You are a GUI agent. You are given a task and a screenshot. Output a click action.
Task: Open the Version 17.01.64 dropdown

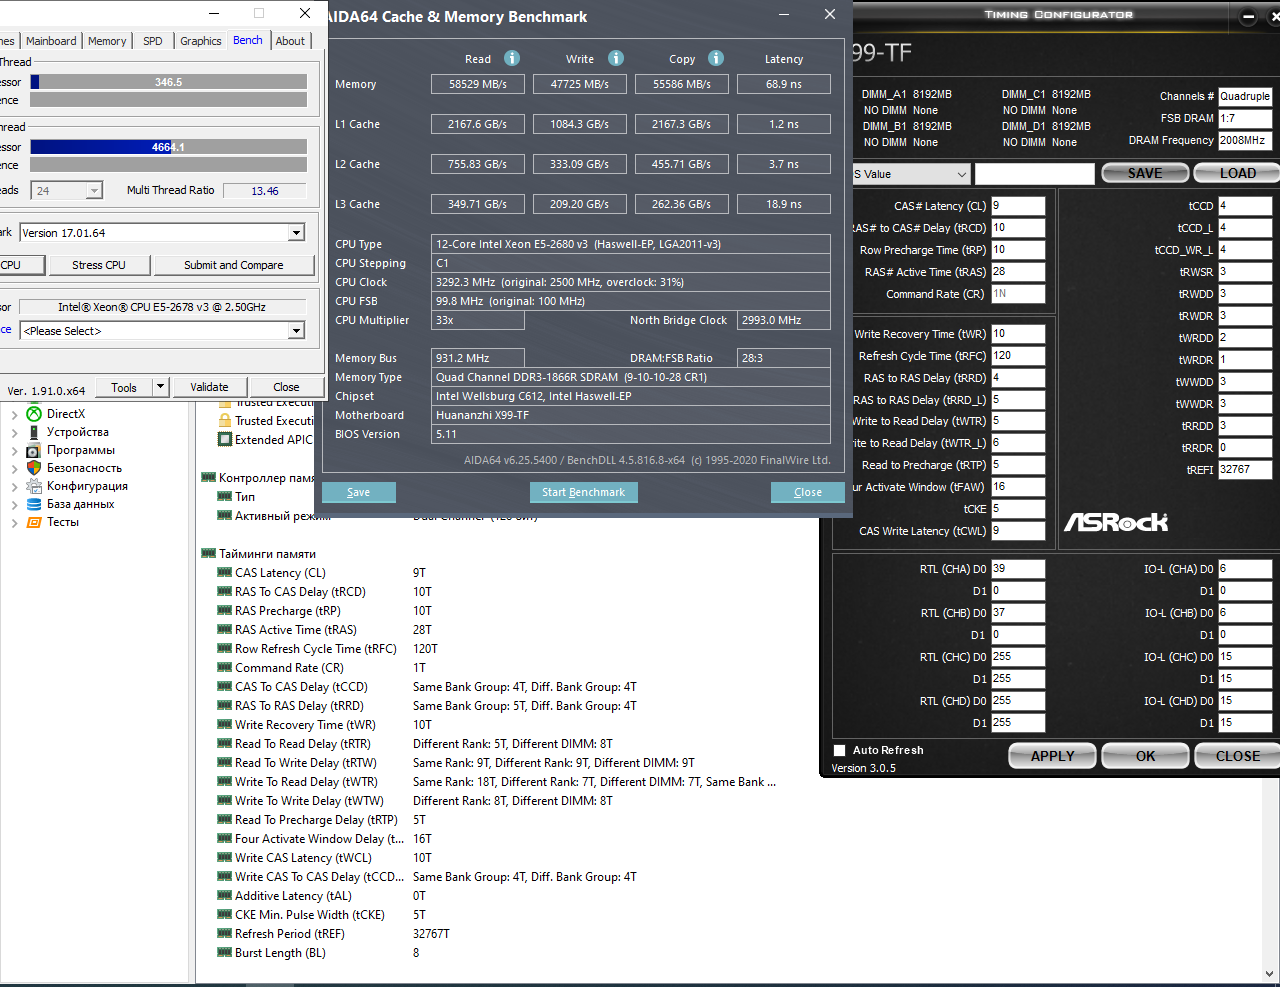(296, 233)
